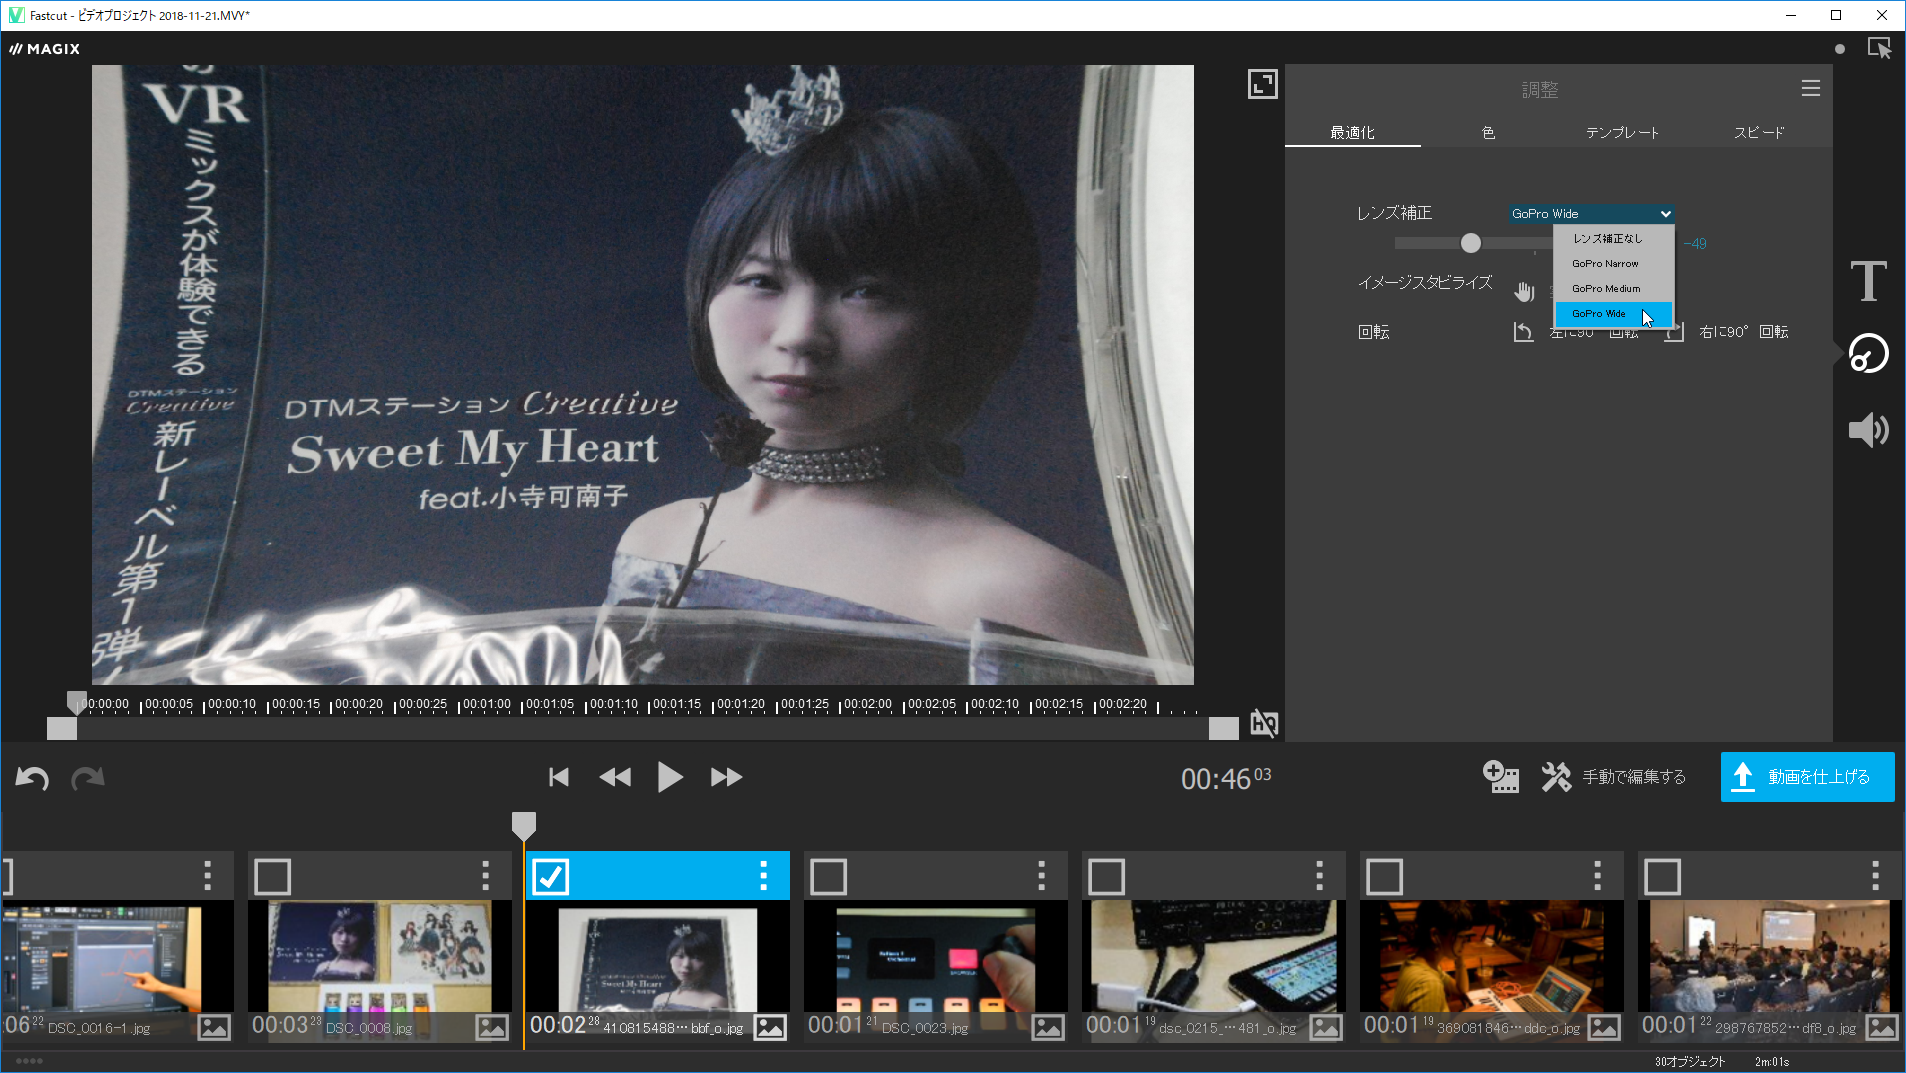Click the preview timeline start range handle
Viewport: 1906px width, 1073px height.
tap(62, 729)
